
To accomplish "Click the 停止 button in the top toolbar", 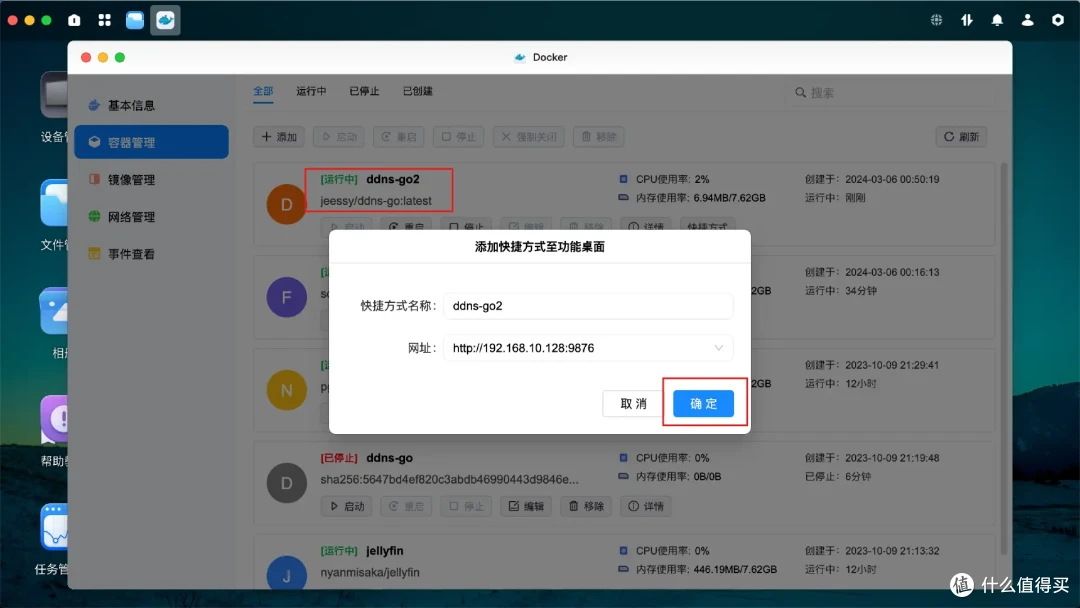I will [459, 136].
